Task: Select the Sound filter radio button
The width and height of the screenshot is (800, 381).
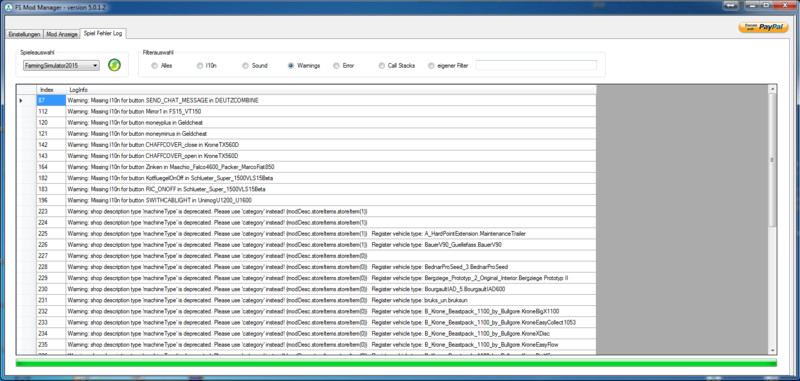Action: 245,66
